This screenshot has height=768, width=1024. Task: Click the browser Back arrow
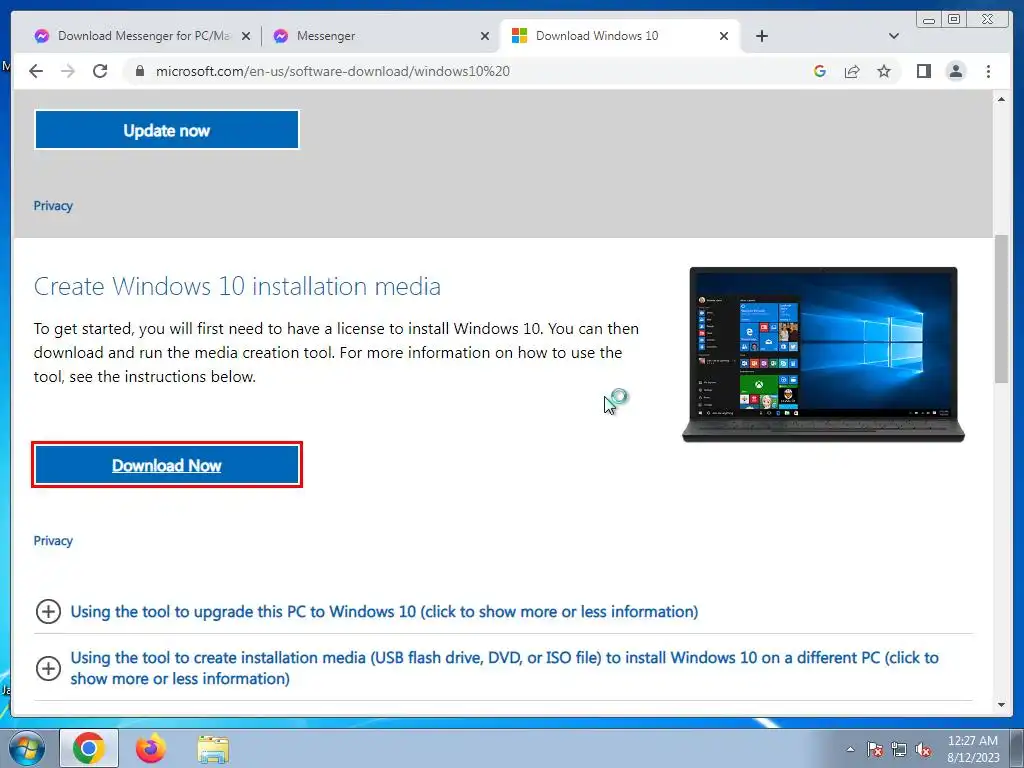click(36, 71)
